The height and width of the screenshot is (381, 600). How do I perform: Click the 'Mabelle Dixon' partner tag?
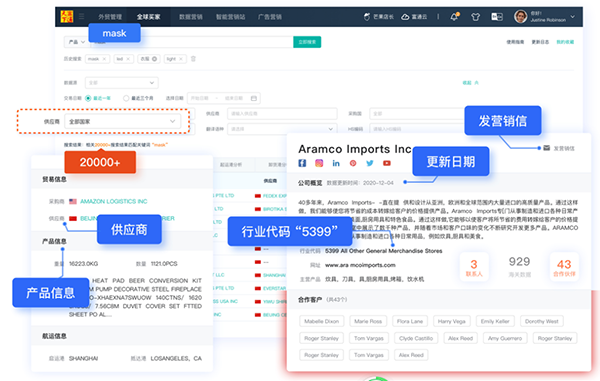(x=321, y=321)
